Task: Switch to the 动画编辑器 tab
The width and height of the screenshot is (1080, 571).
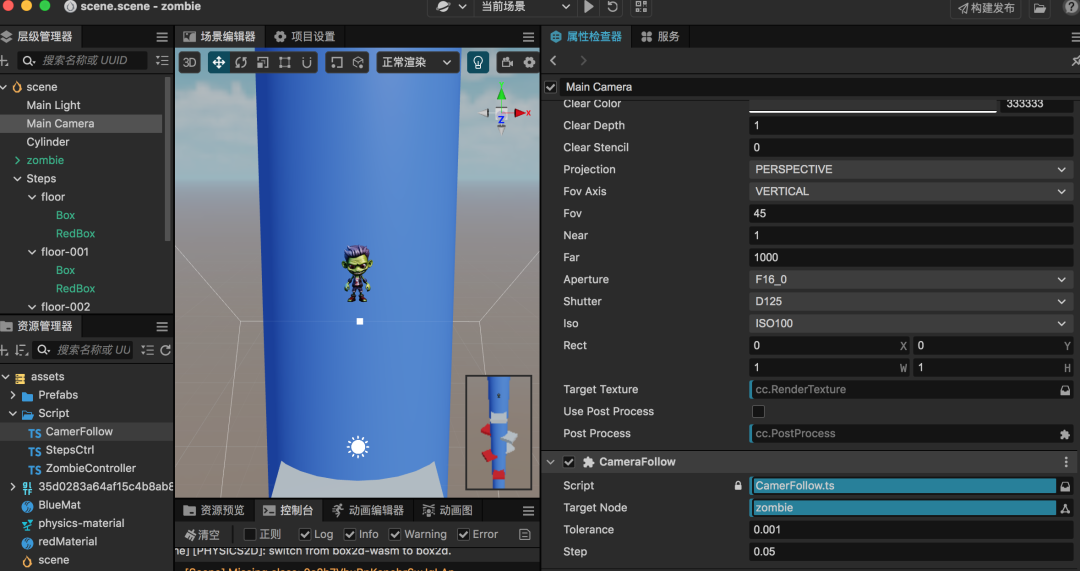Action: [368, 510]
